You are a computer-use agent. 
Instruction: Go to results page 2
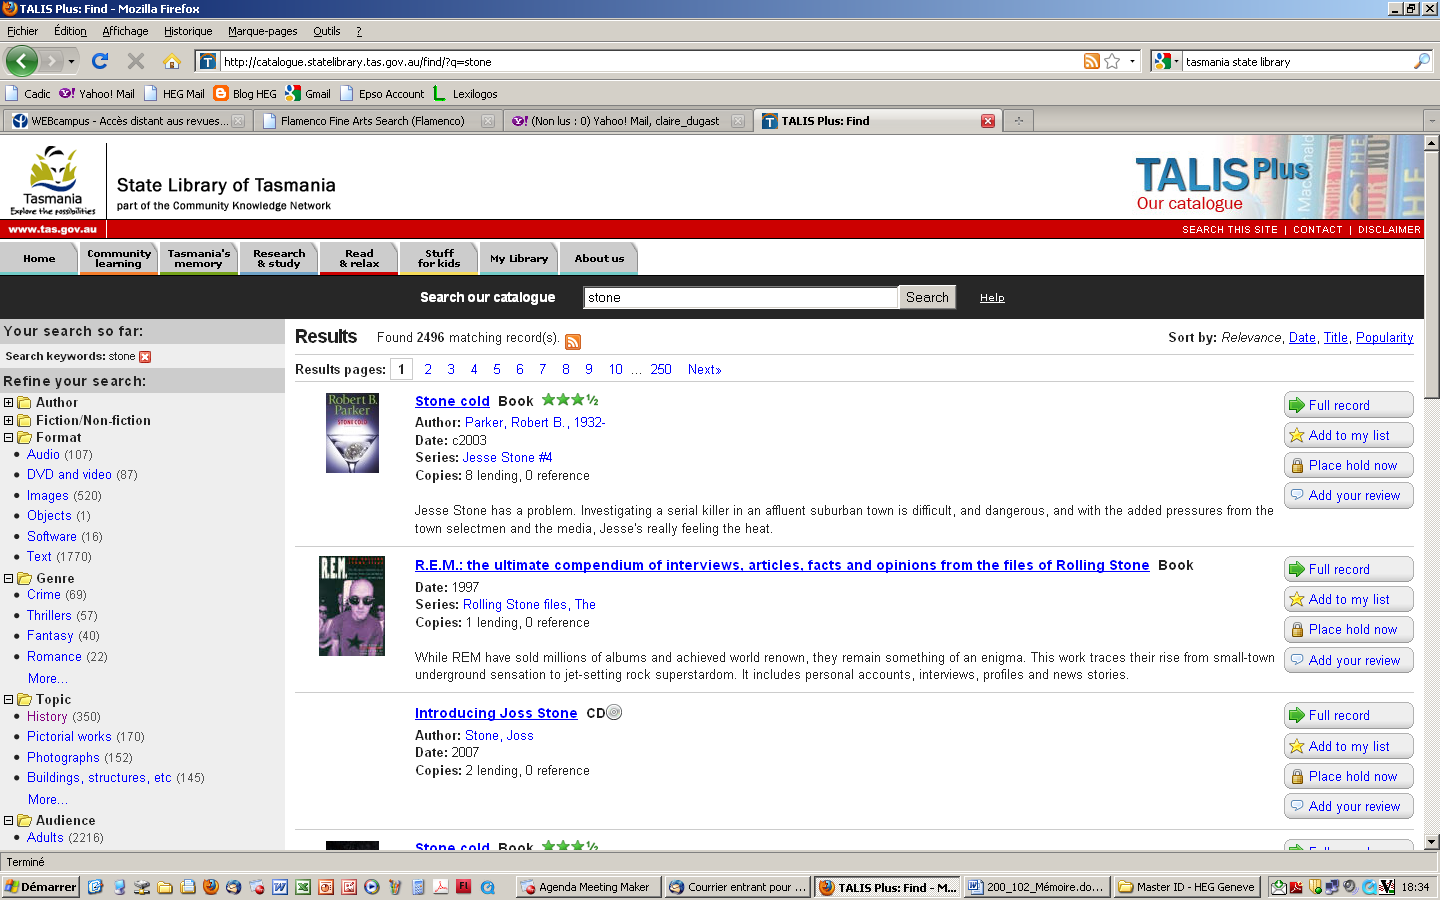pyautogui.click(x=428, y=369)
